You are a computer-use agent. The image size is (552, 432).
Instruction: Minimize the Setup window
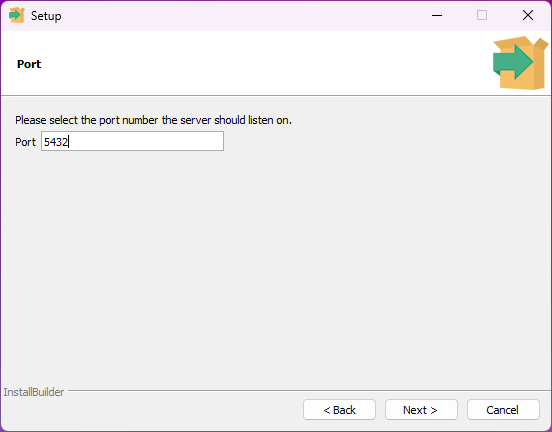click(437, 15)
